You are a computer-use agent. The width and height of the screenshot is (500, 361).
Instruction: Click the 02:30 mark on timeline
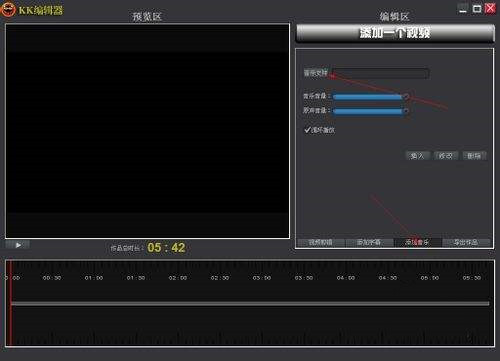click(220, 278)
